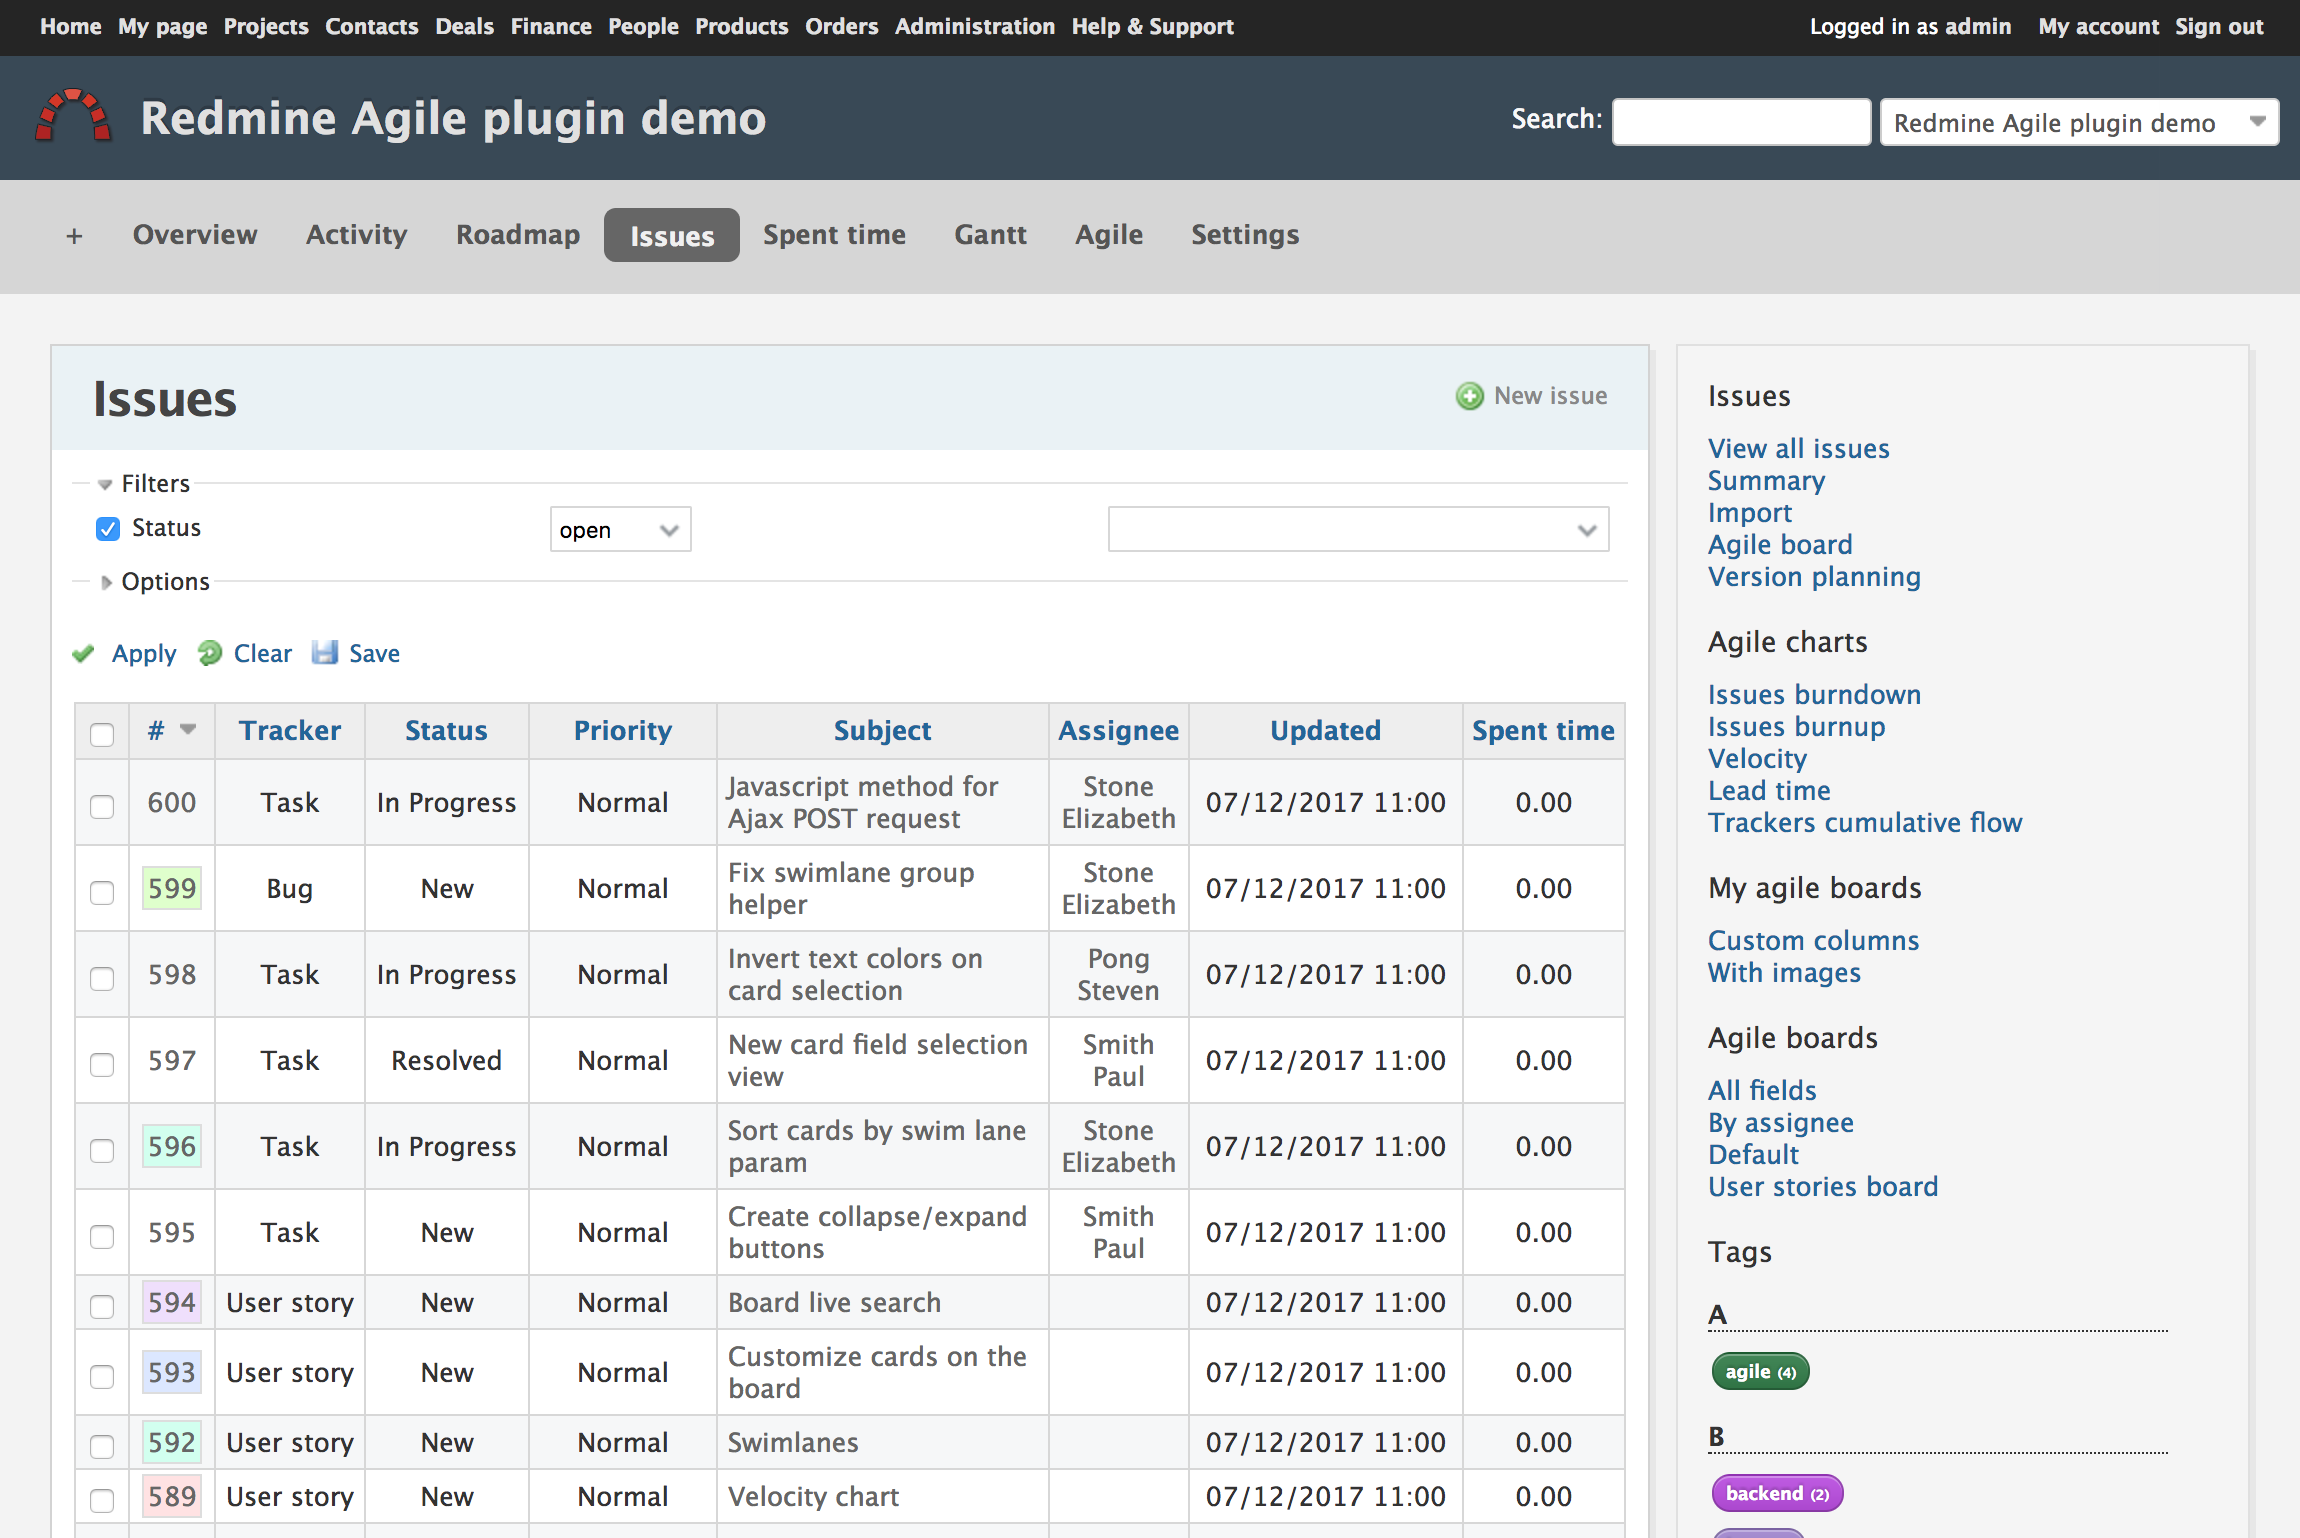This screenshot has height=1538, width=2300.
Task: Click inside the Search field
Action: pos(1740,121)
